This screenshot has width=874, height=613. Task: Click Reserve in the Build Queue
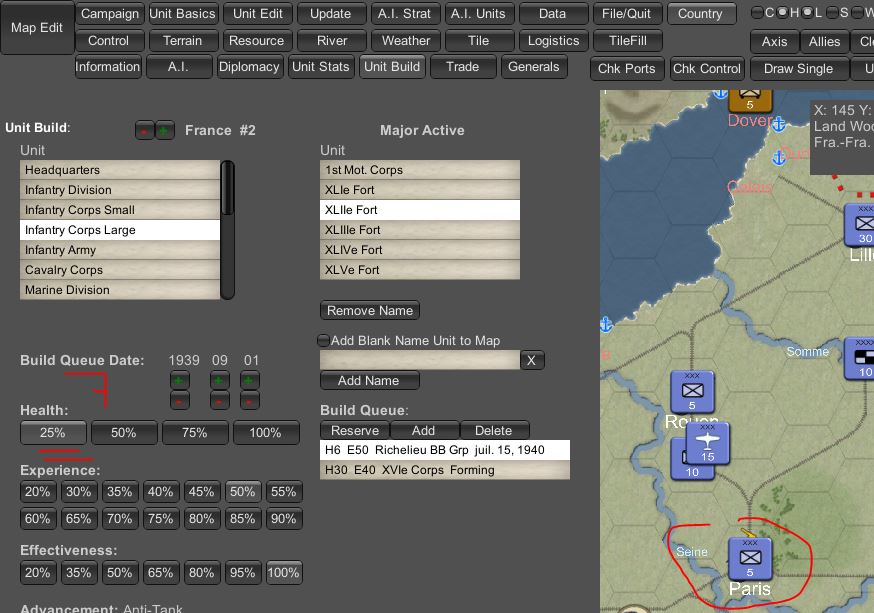355,430
